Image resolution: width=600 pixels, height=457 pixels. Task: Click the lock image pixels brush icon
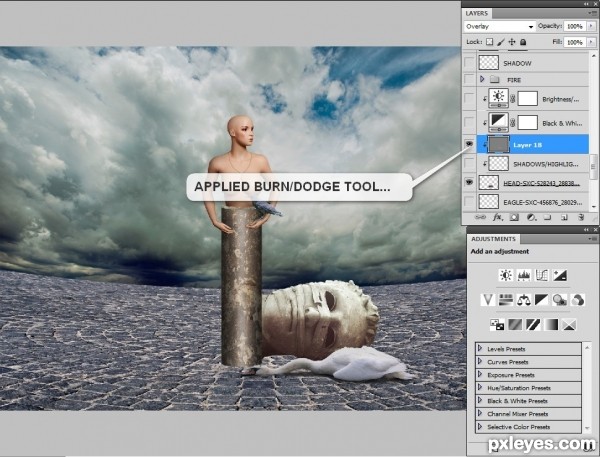point(501,41)
